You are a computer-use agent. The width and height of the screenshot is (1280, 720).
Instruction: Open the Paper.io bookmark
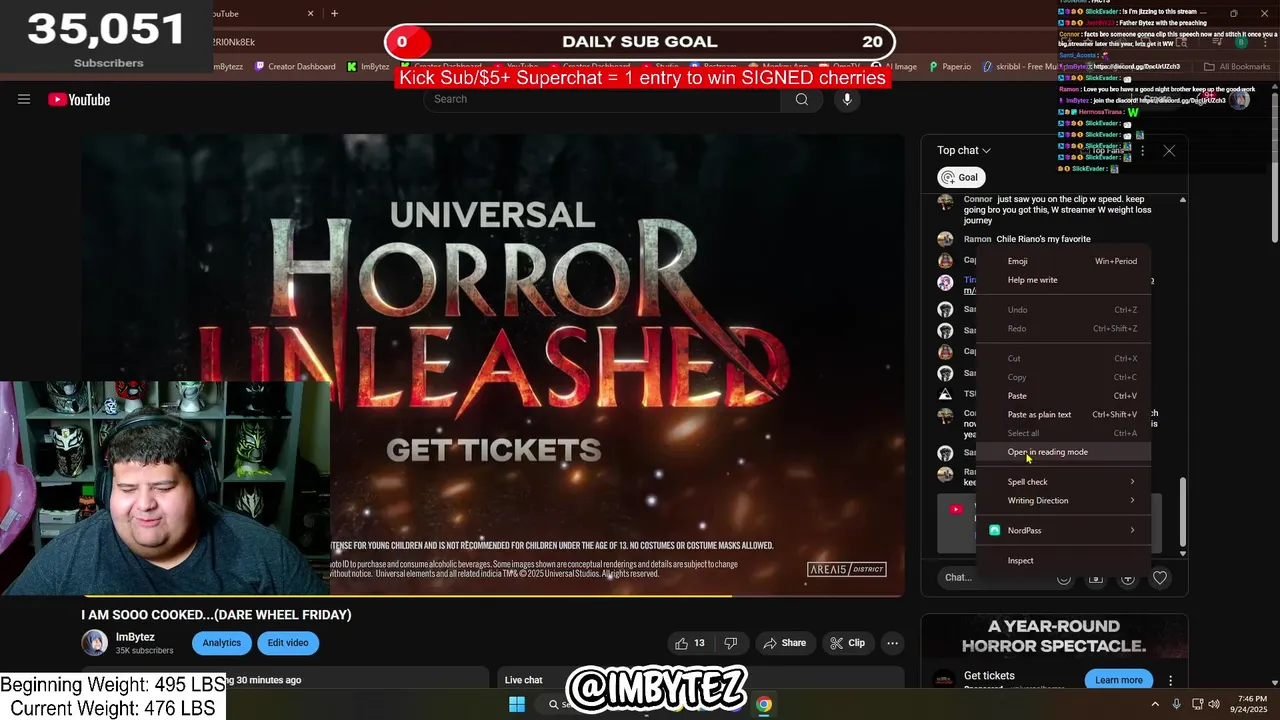950,67
